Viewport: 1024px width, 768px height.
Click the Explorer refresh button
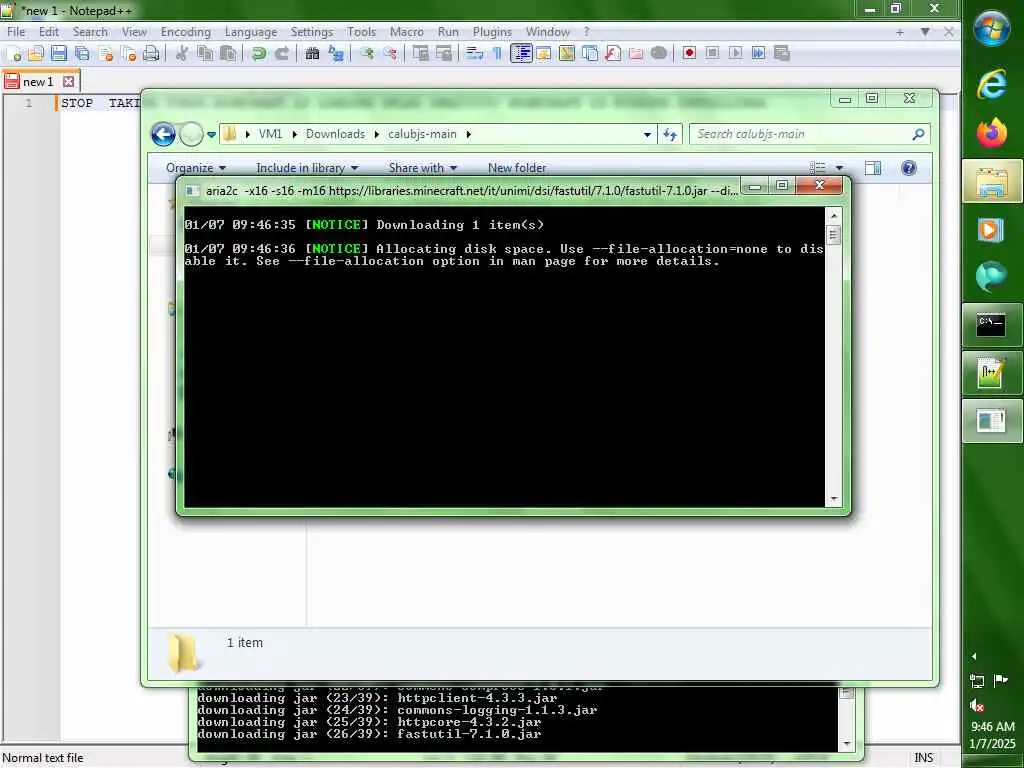click(x=670, y=135)
